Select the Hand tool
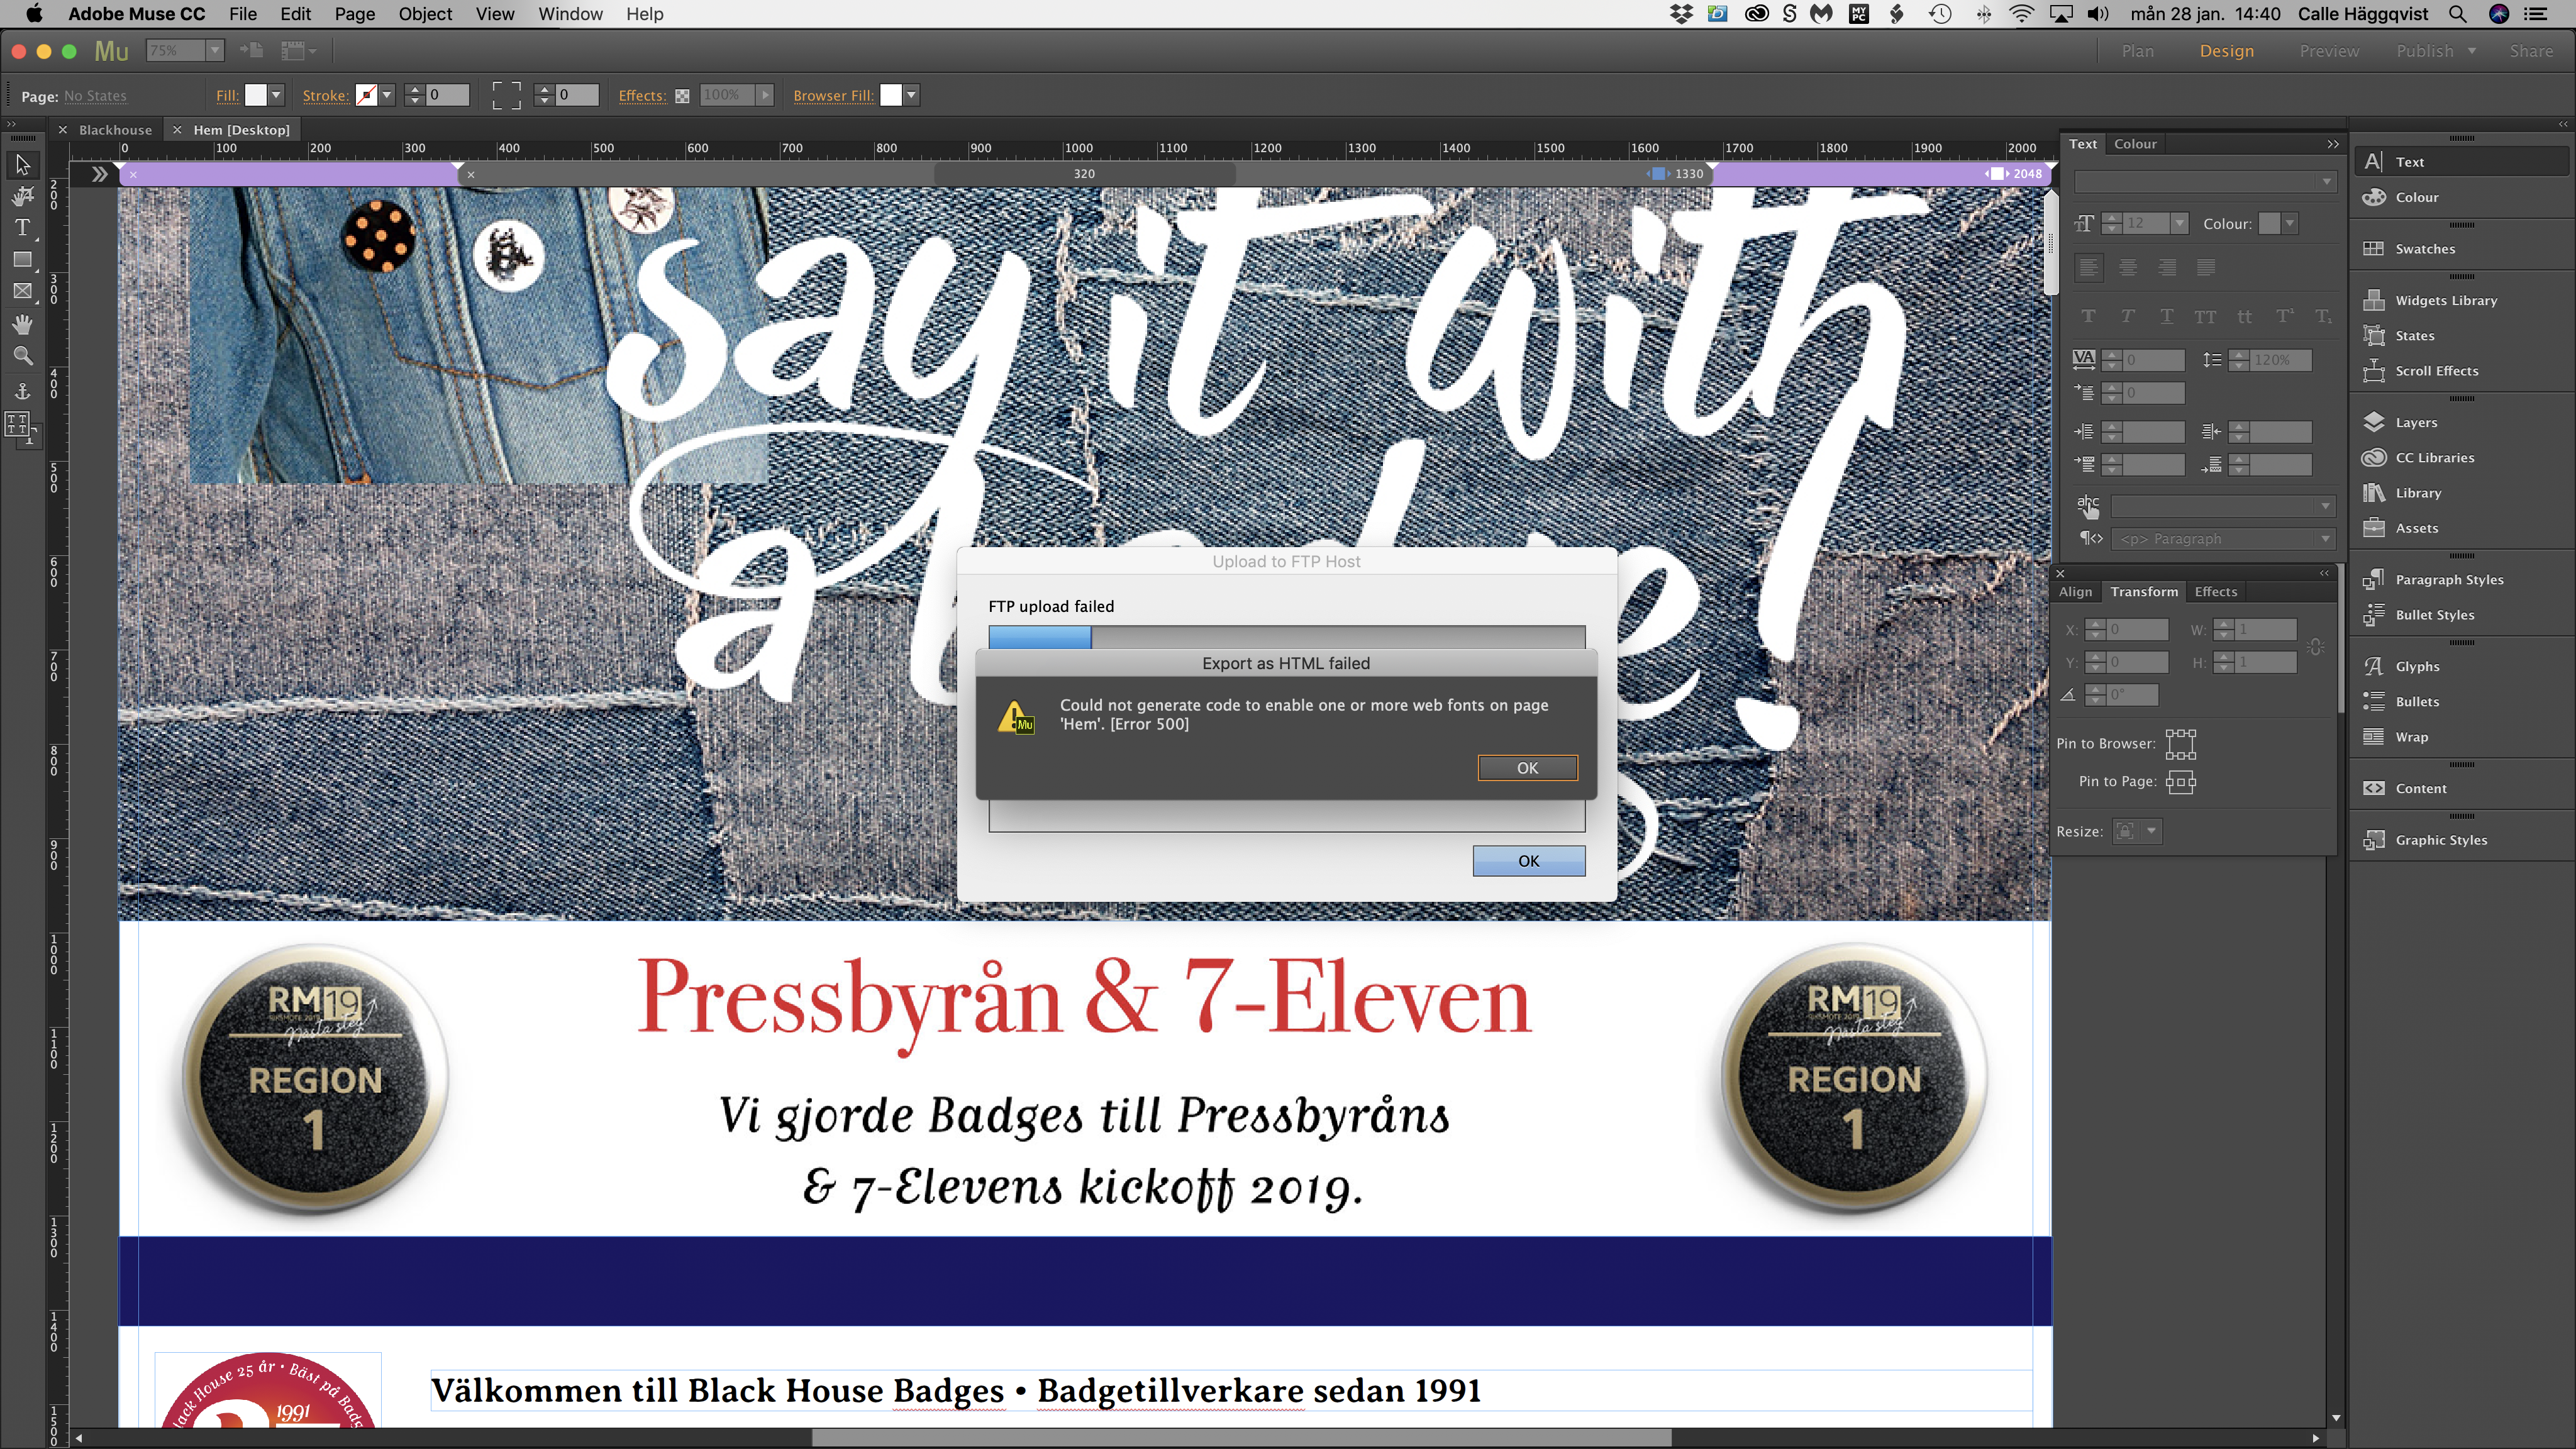This screenshot has width=2576, height=1449. pos(23,324)
